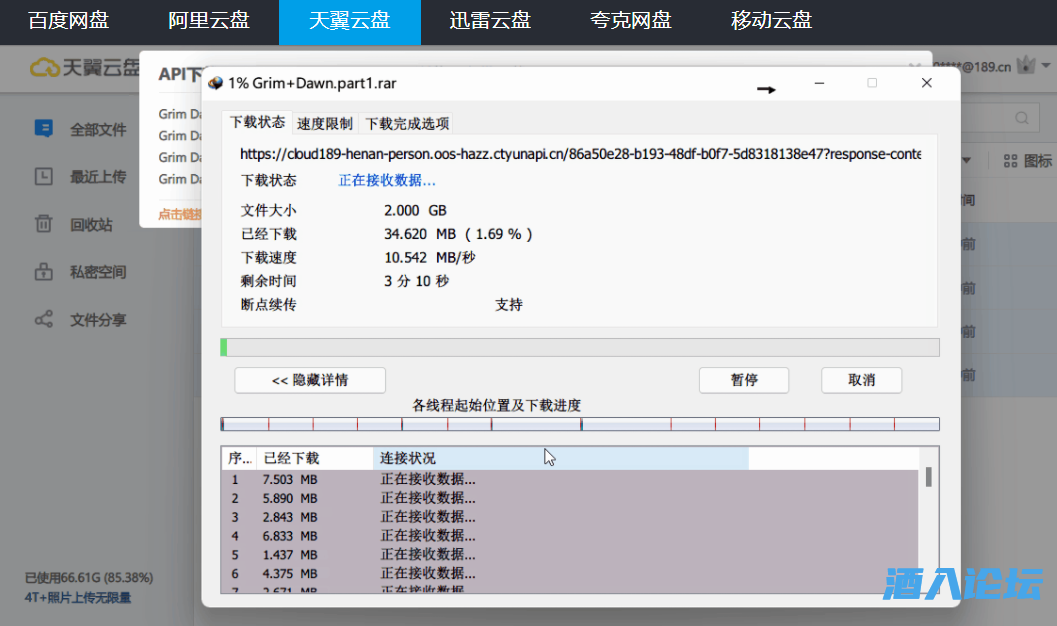Open 私密空间 (Private Space) lock icon
This screenshot has width=1057, height=626.
tap(43, 272)
